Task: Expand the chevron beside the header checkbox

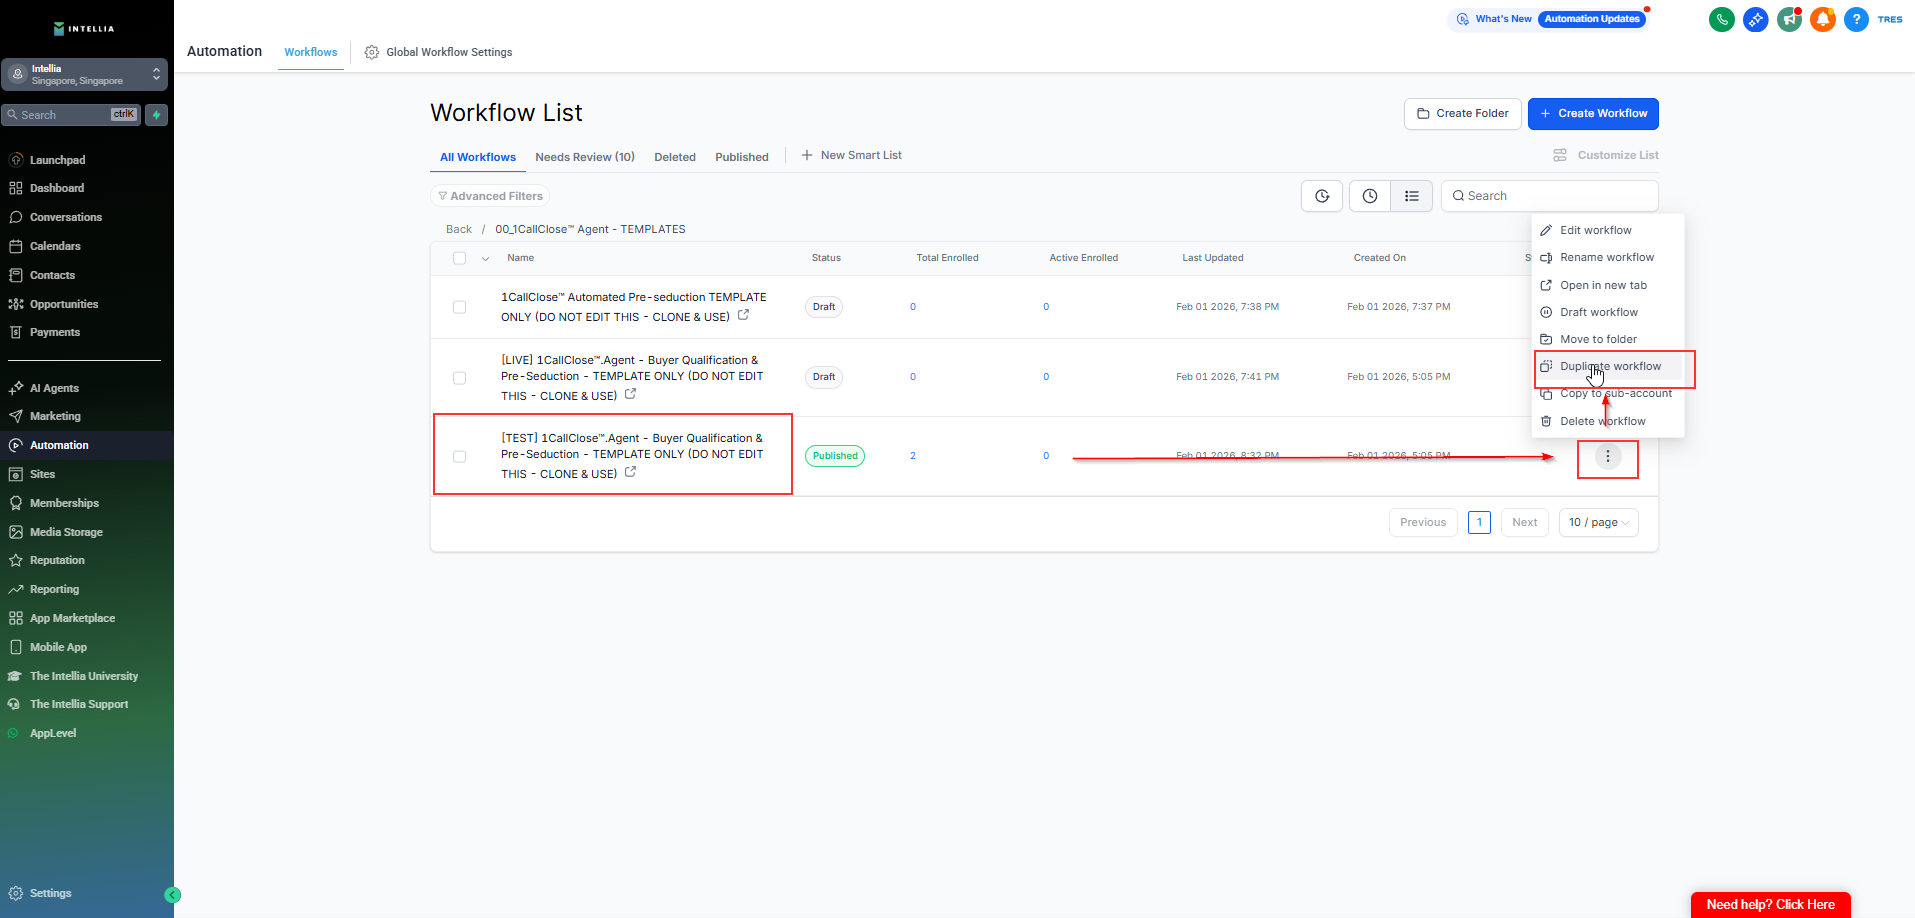Action: pyautogui.click(x=485, y=258)
